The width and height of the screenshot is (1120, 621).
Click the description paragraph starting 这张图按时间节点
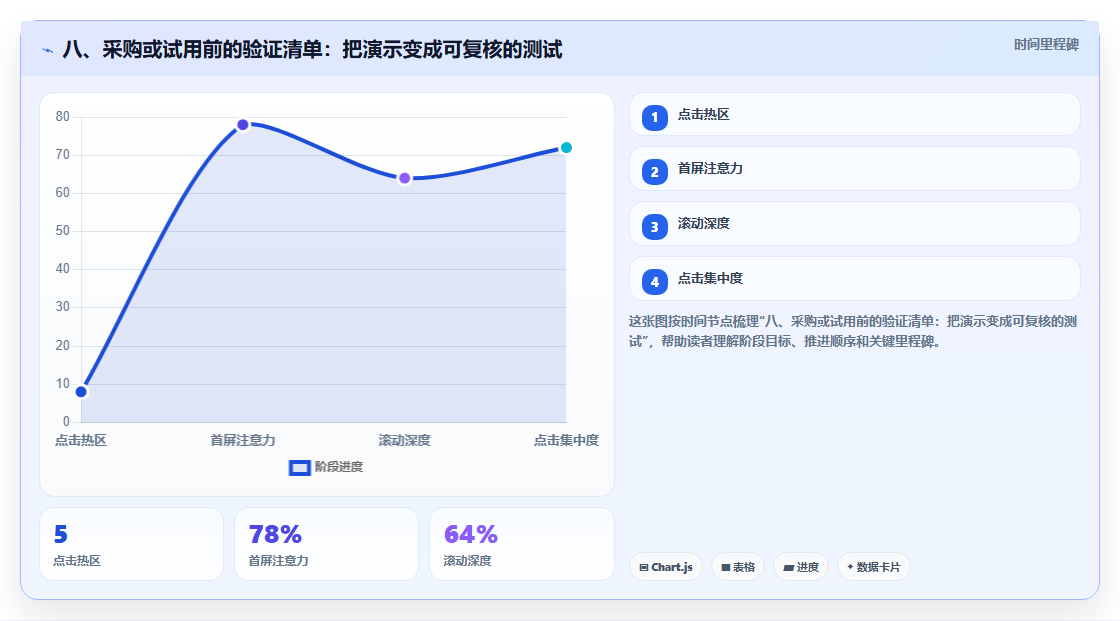[853, 332]
